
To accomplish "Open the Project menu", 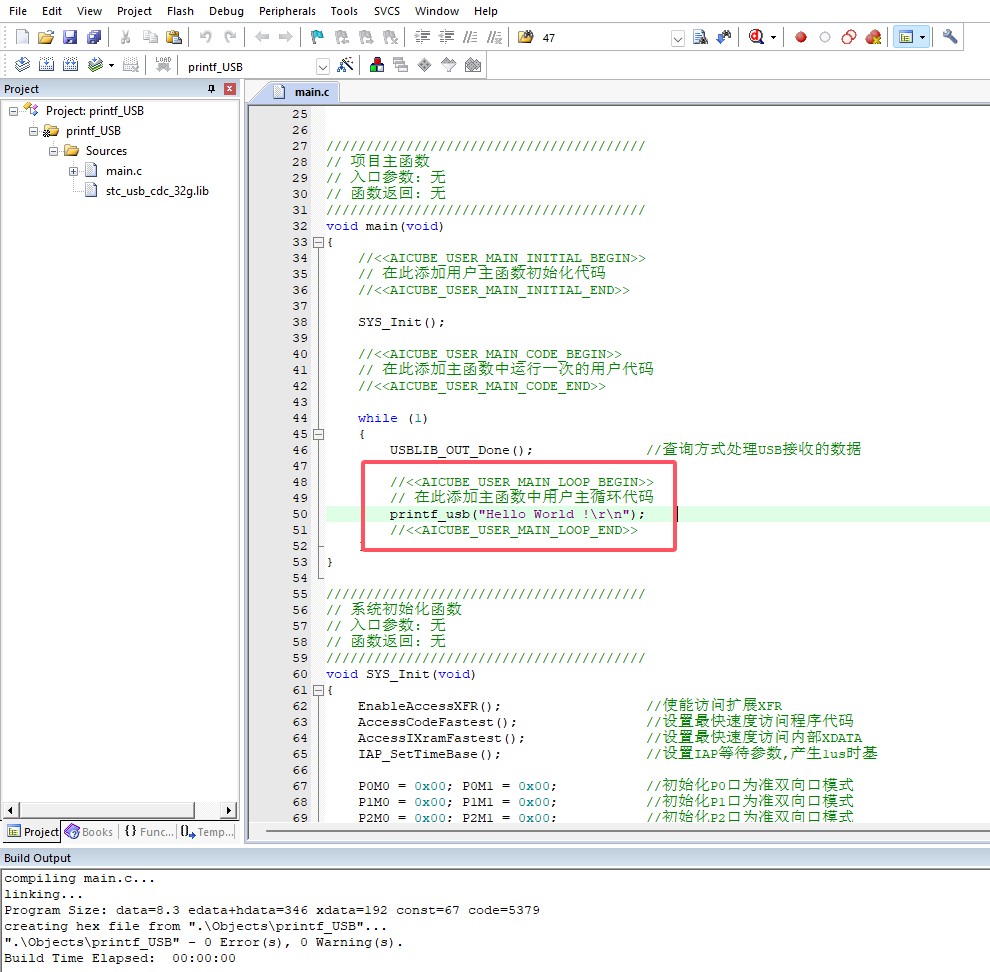I will [x=134, y=11].
